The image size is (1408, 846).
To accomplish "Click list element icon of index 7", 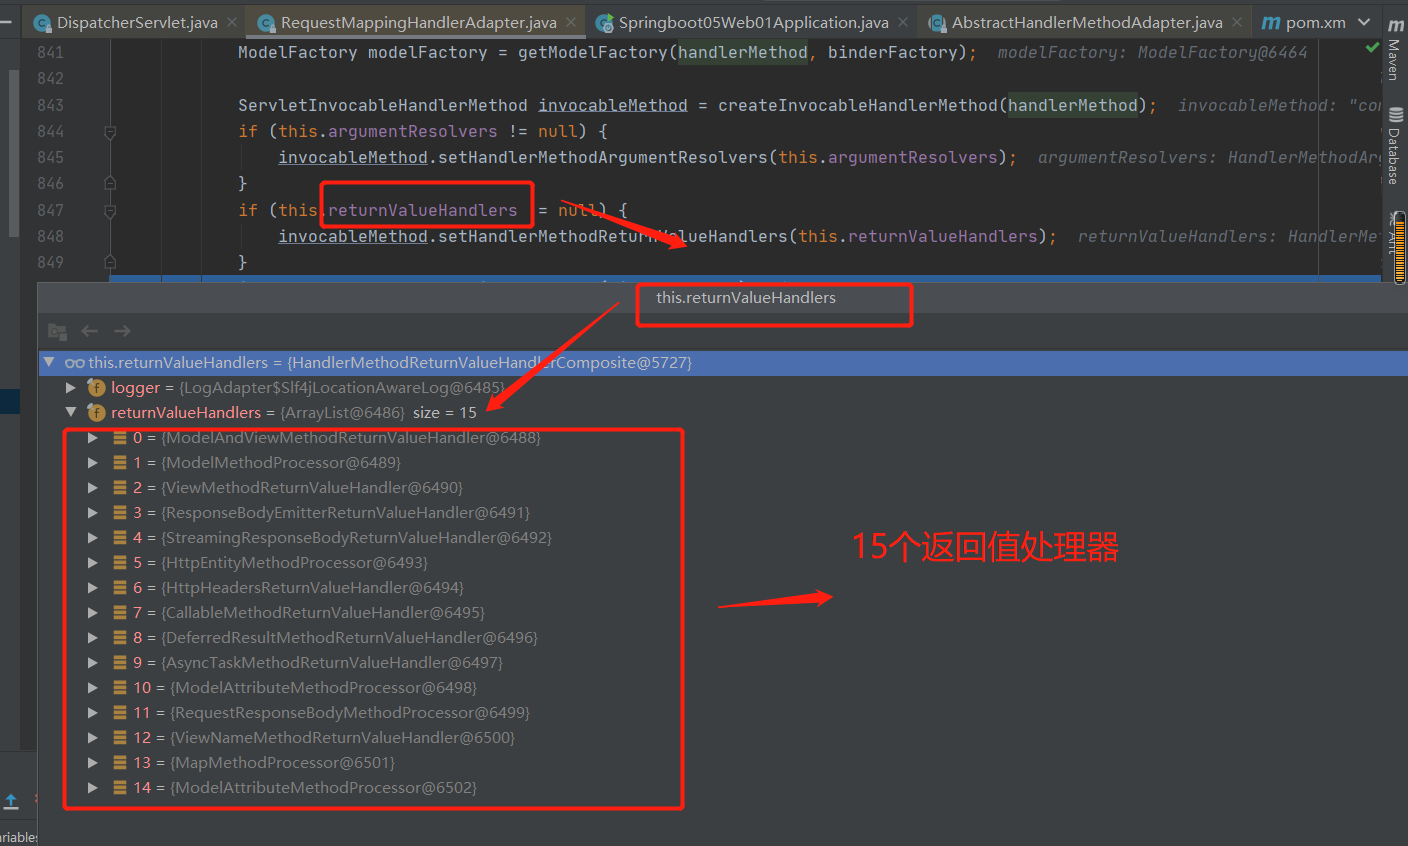I will click(x=120, y=612).
